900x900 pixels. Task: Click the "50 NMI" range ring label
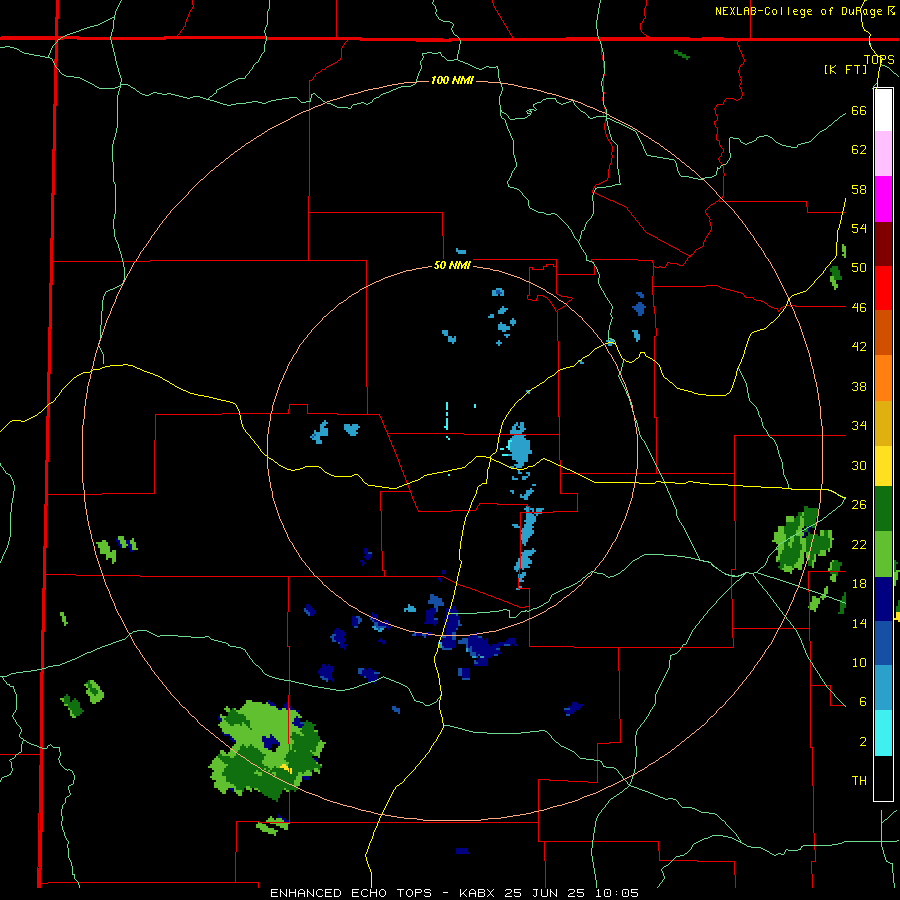point(452,265)
